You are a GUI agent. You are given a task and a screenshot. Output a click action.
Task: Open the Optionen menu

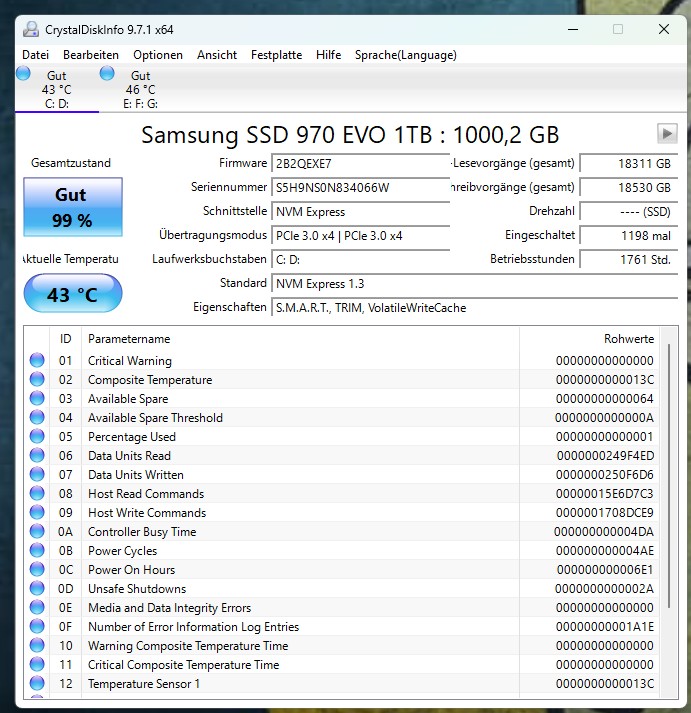click(158, 55)
